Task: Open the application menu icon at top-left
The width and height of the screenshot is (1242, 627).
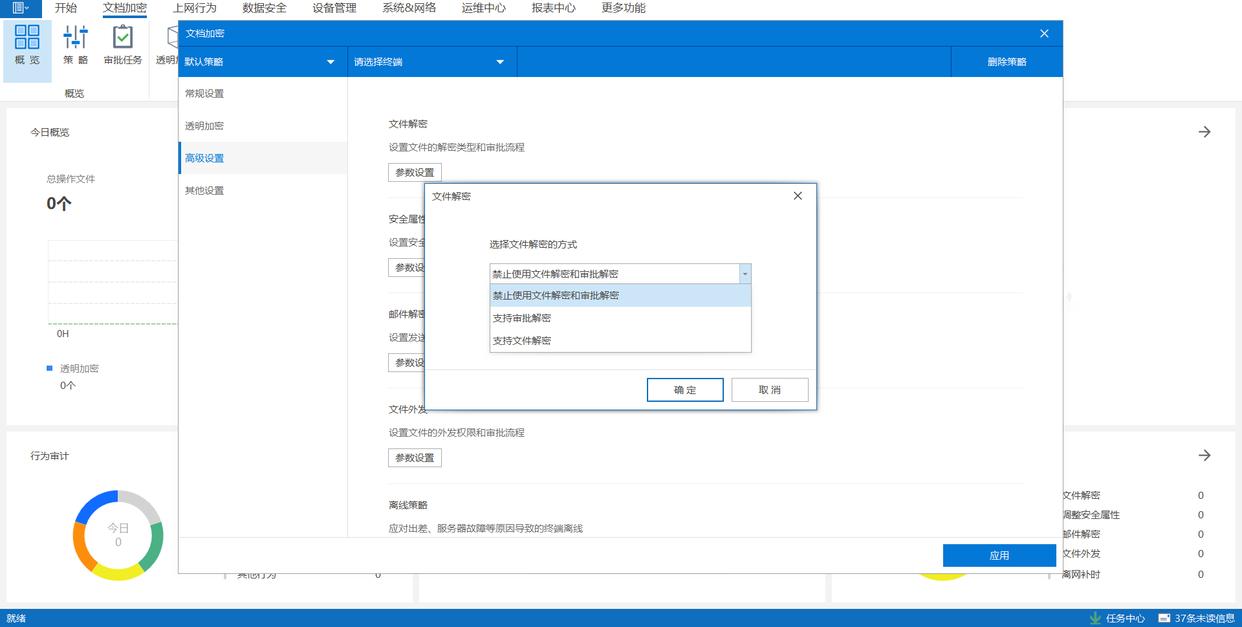Action: [20, 8]
